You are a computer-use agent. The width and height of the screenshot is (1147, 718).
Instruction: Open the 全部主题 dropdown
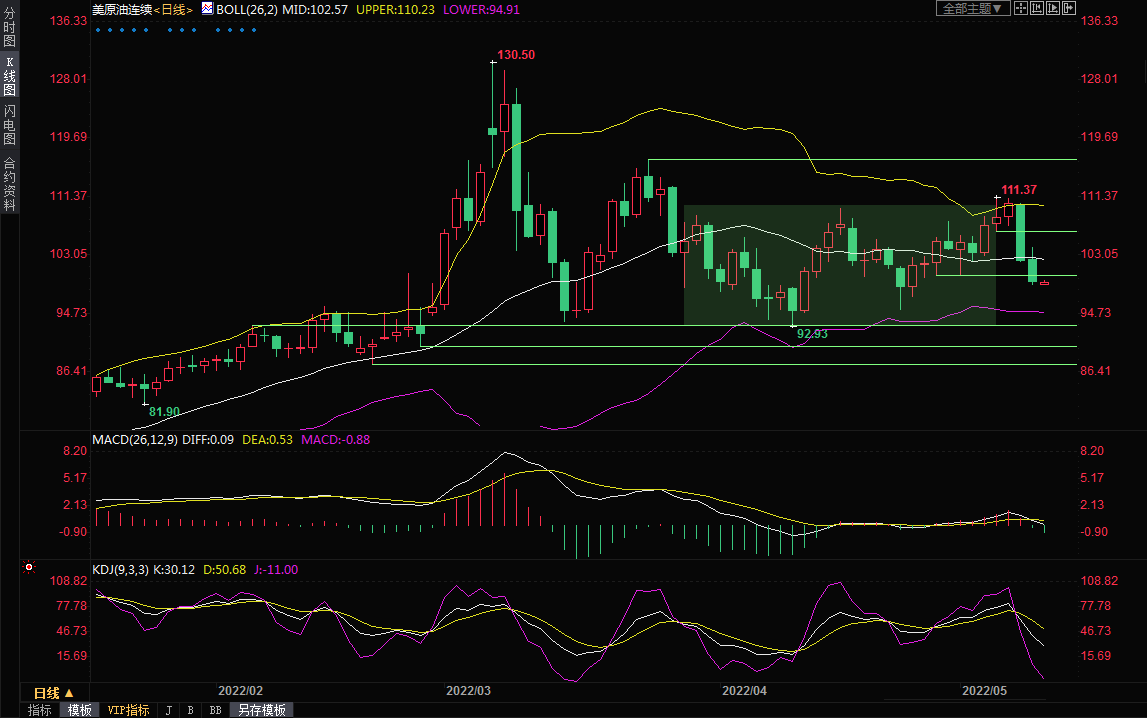969,8
